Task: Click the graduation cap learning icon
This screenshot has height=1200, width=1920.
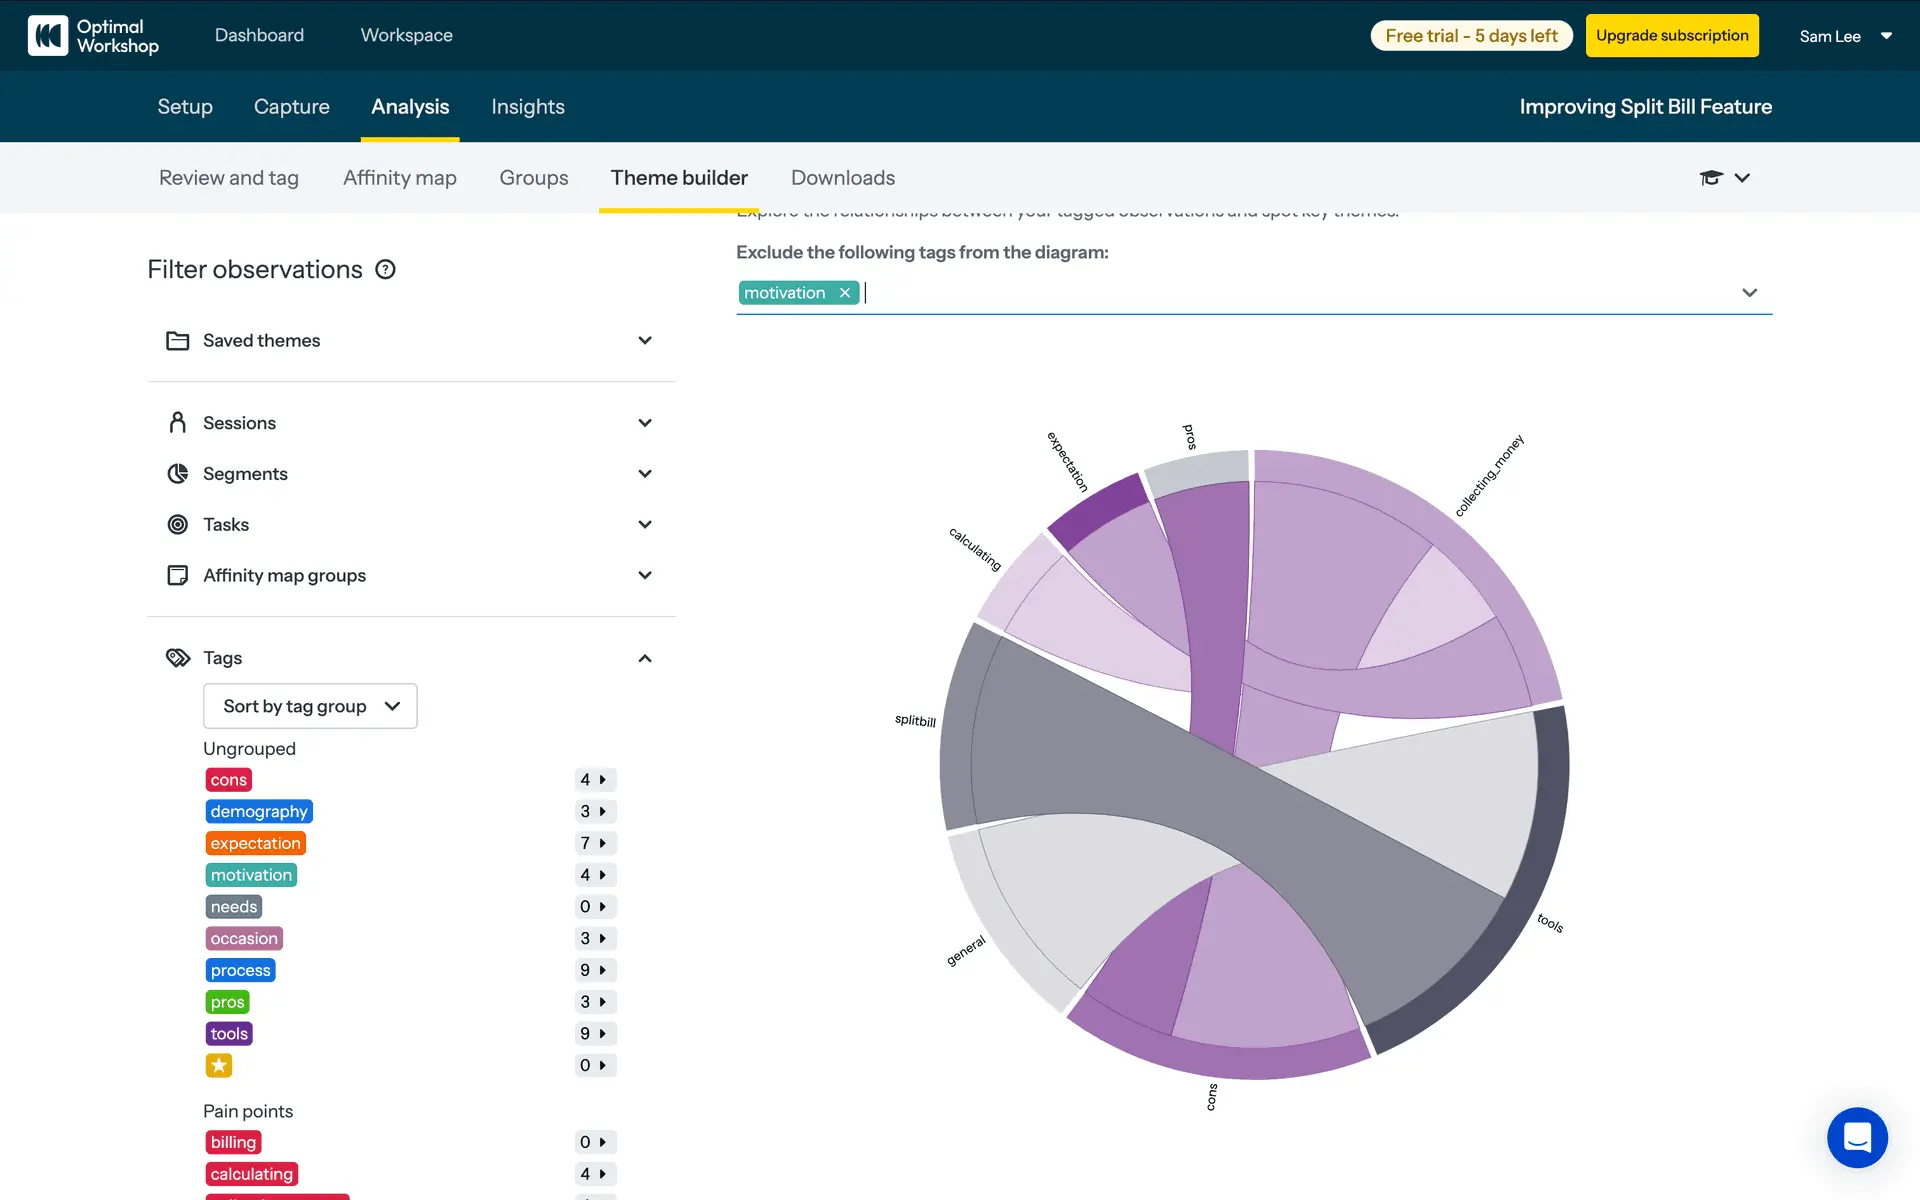Action: [x=1711, y=178]
